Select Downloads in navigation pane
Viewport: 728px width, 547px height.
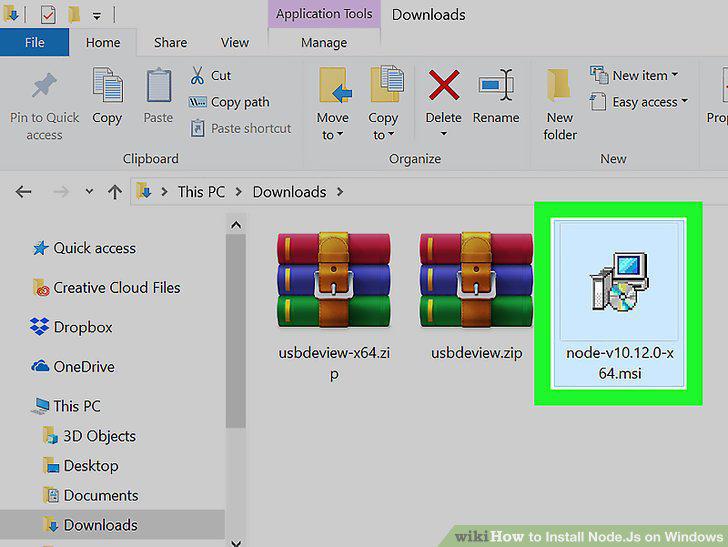coord(112,525)
